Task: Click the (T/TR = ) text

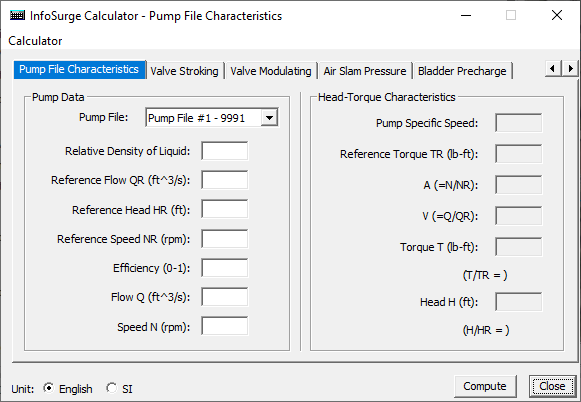Action: (485, 275)
